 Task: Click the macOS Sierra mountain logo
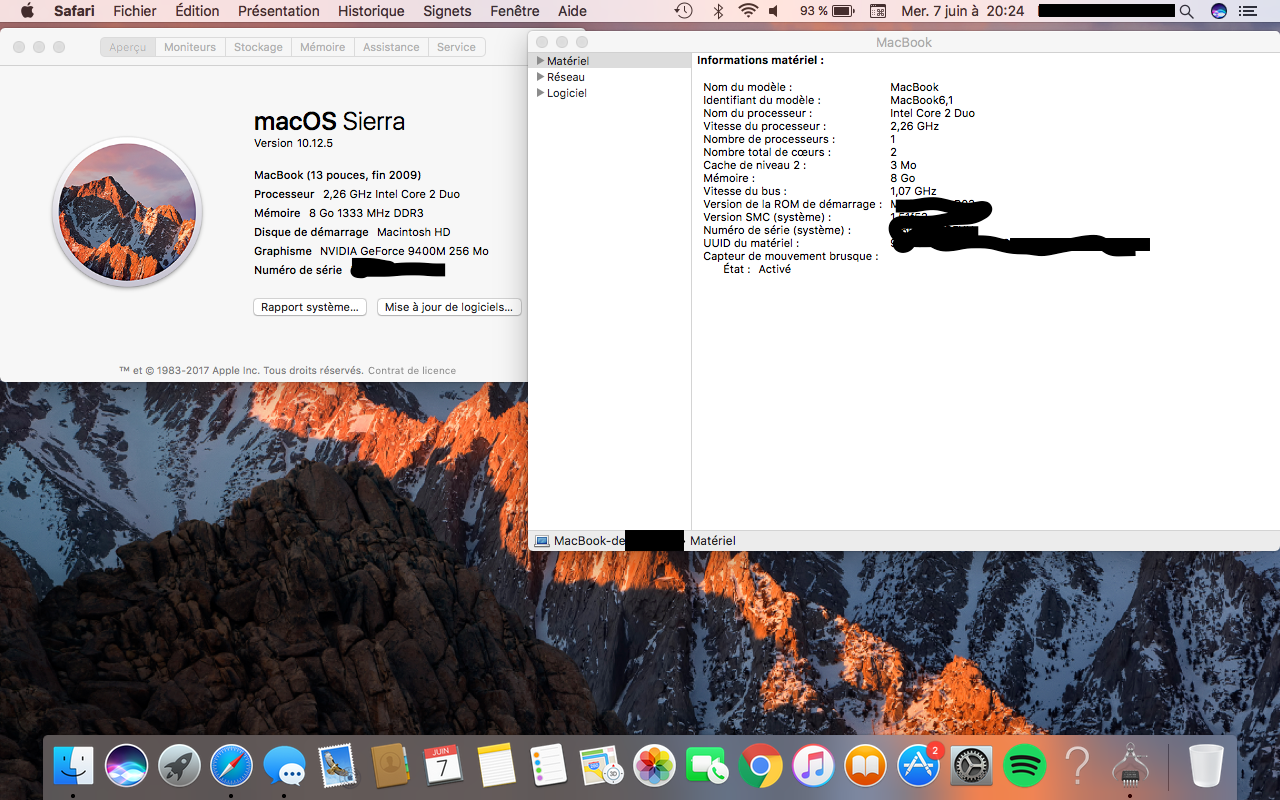click(127, 212)
